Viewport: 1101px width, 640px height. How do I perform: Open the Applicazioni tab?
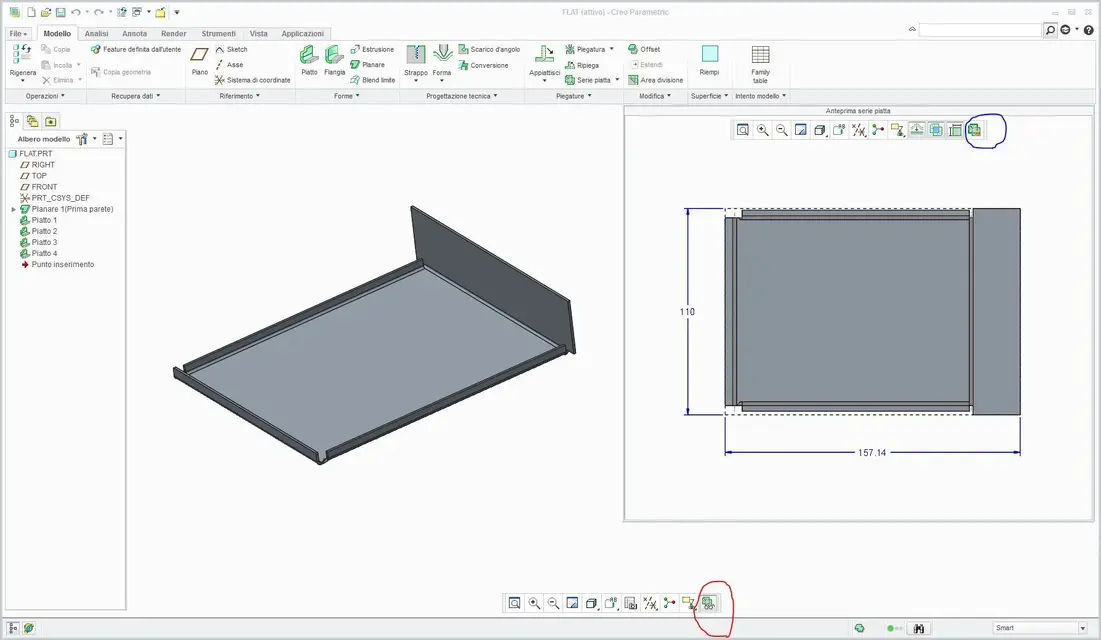303,34
